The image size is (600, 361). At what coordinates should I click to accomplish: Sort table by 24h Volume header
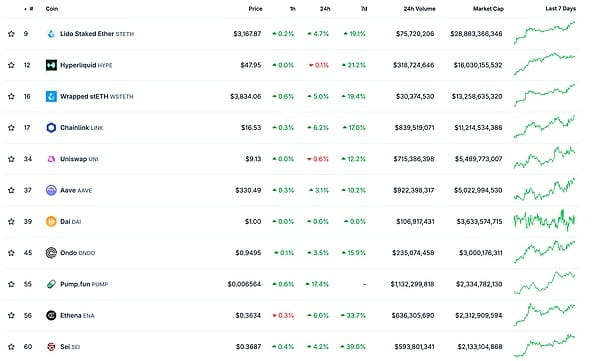pos(419,8)
